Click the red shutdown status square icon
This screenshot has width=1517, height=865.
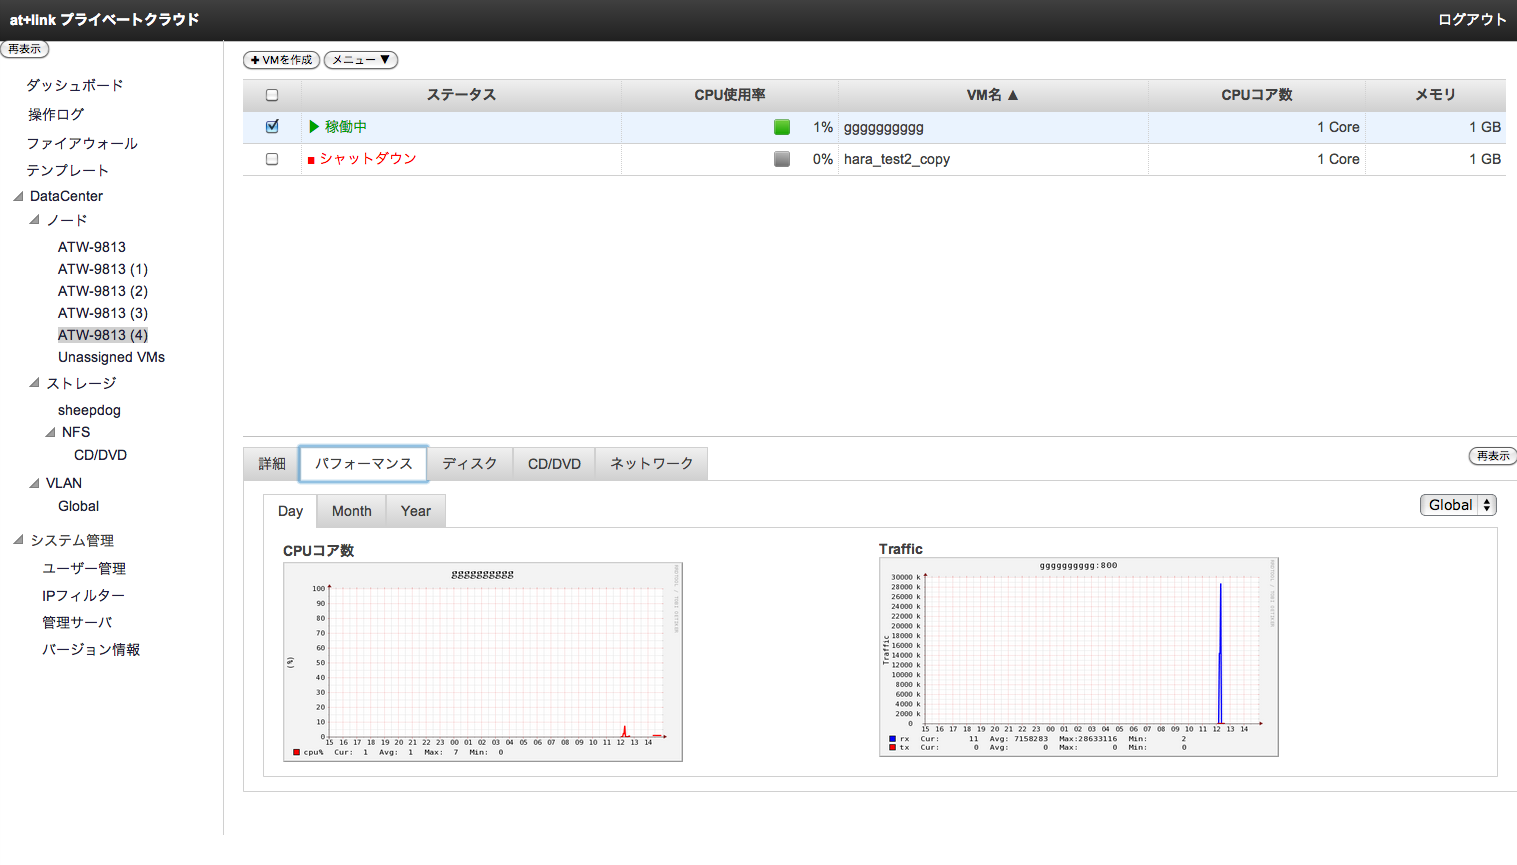311,160
